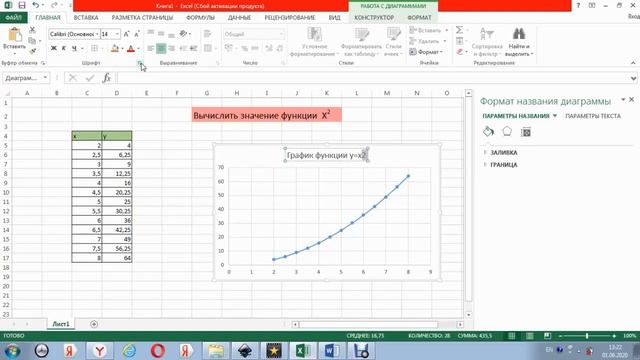Open Opera browser from the taskbar
The image size is (640, 360).
[158, 351]
